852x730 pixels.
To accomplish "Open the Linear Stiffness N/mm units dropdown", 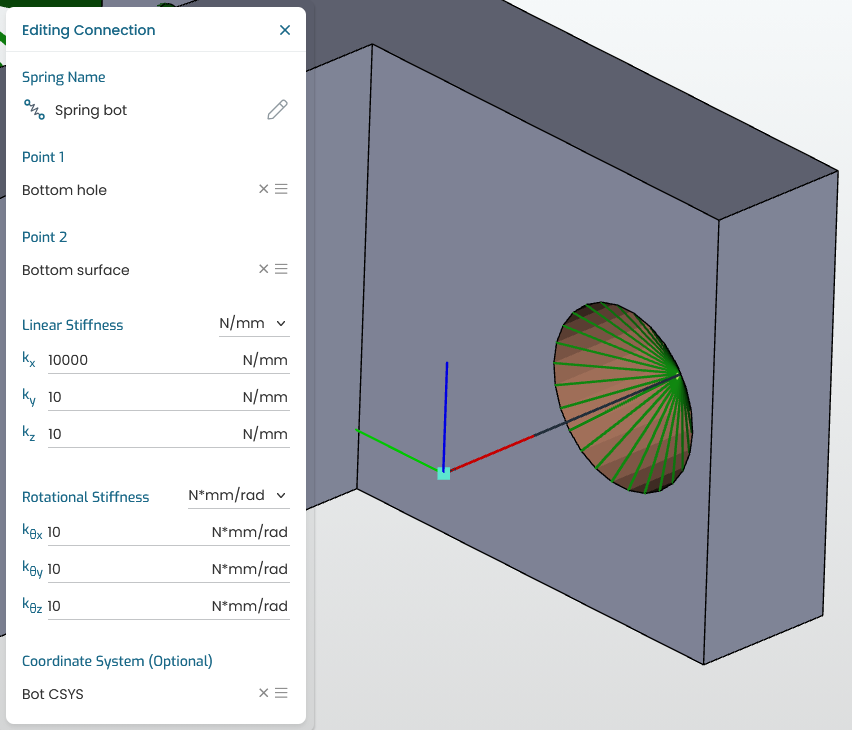I will coord(254,323).
